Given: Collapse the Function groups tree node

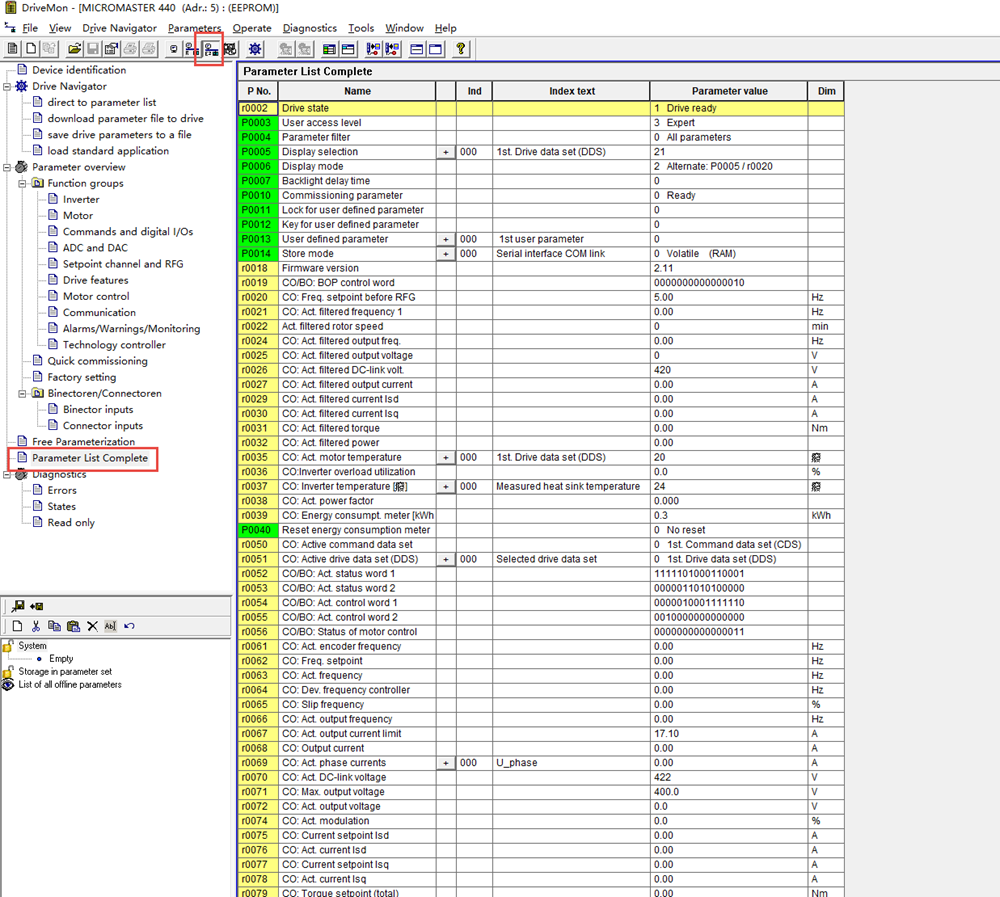Looking at the screenshot, I should pos(22,184).
